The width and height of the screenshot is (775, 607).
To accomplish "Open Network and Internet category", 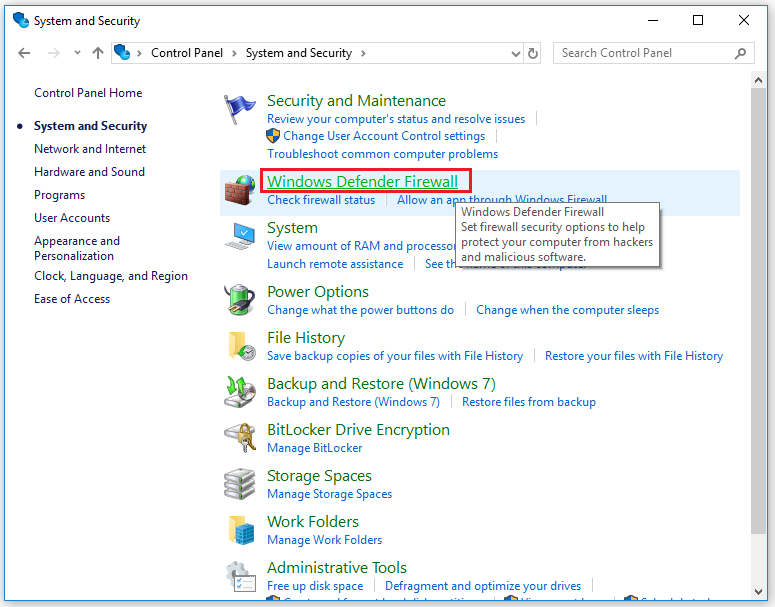I will point(90,149).
